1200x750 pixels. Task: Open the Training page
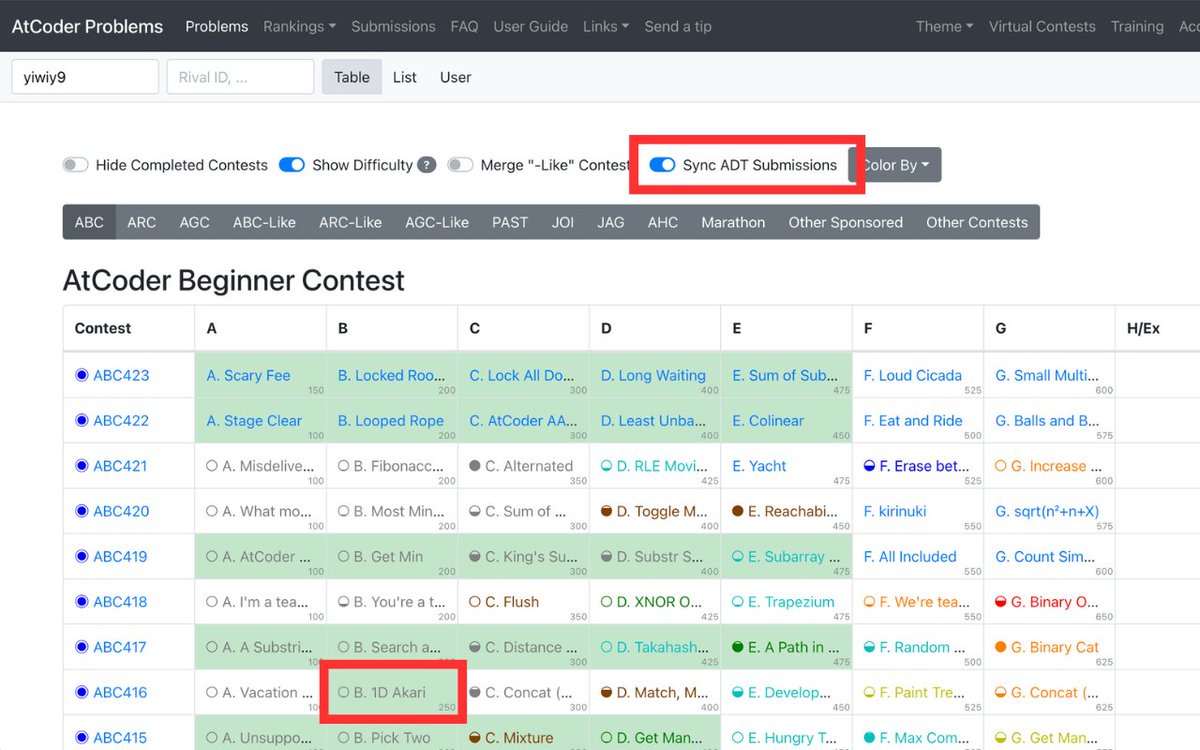(1137, 27)
